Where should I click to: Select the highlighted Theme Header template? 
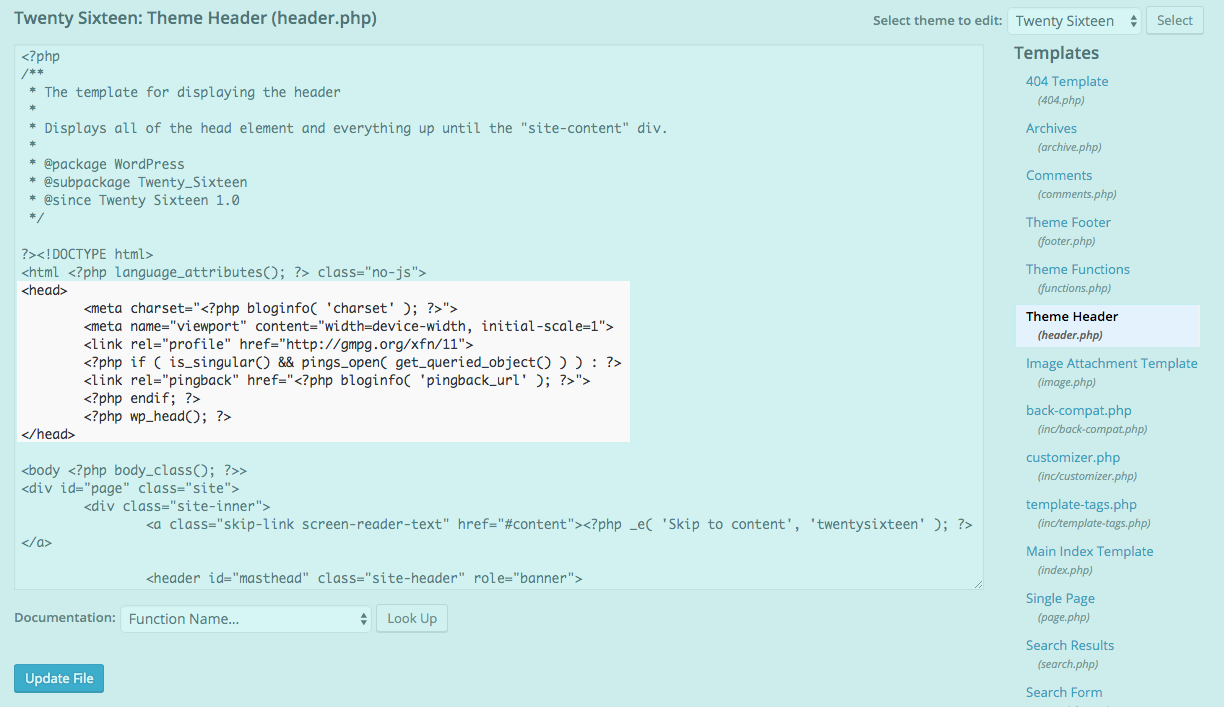click(x=1071, y=317)
